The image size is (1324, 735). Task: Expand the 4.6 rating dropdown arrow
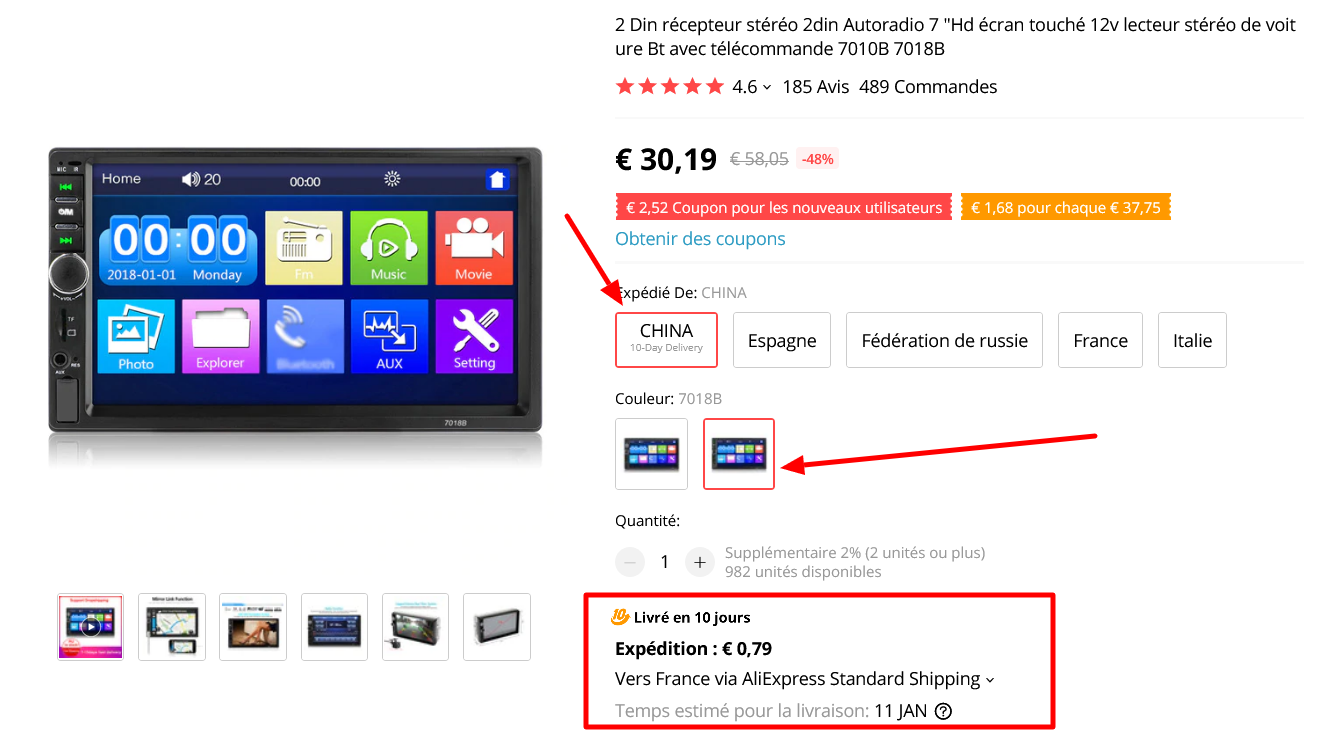pyautogui.click(x=767, y=87)
